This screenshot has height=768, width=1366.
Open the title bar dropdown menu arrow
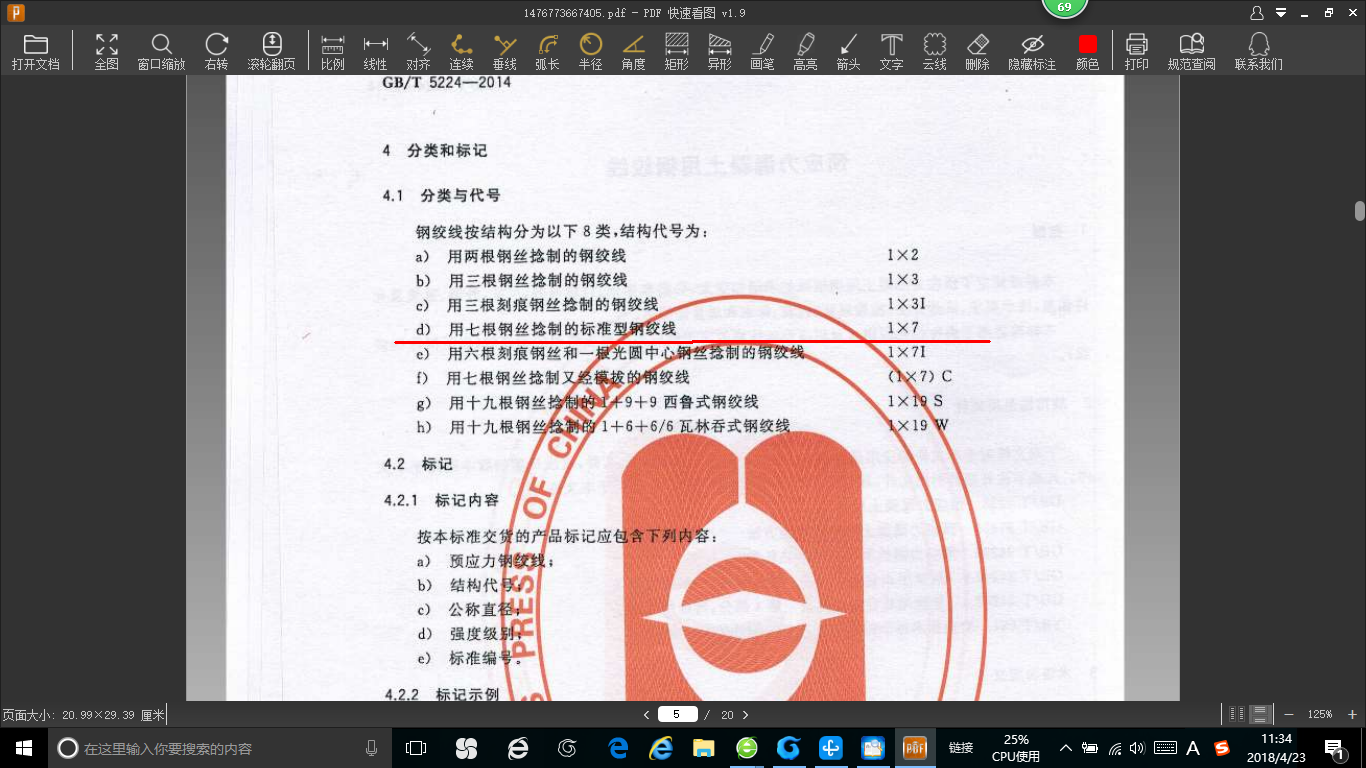coord(1280,13)
